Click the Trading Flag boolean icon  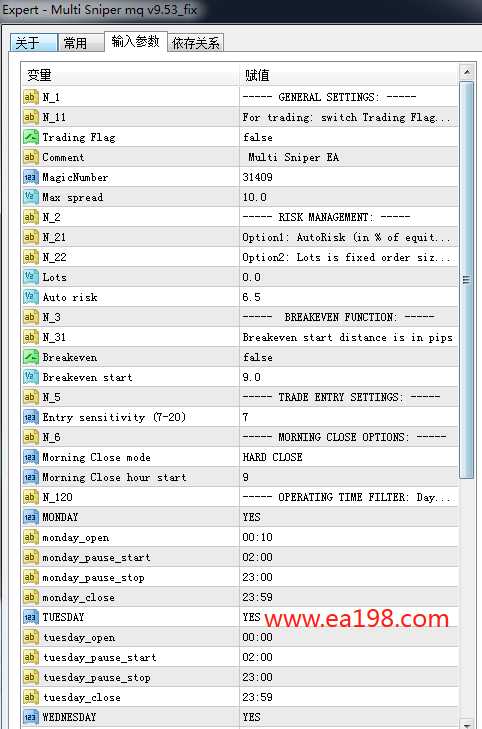point(30,137)
